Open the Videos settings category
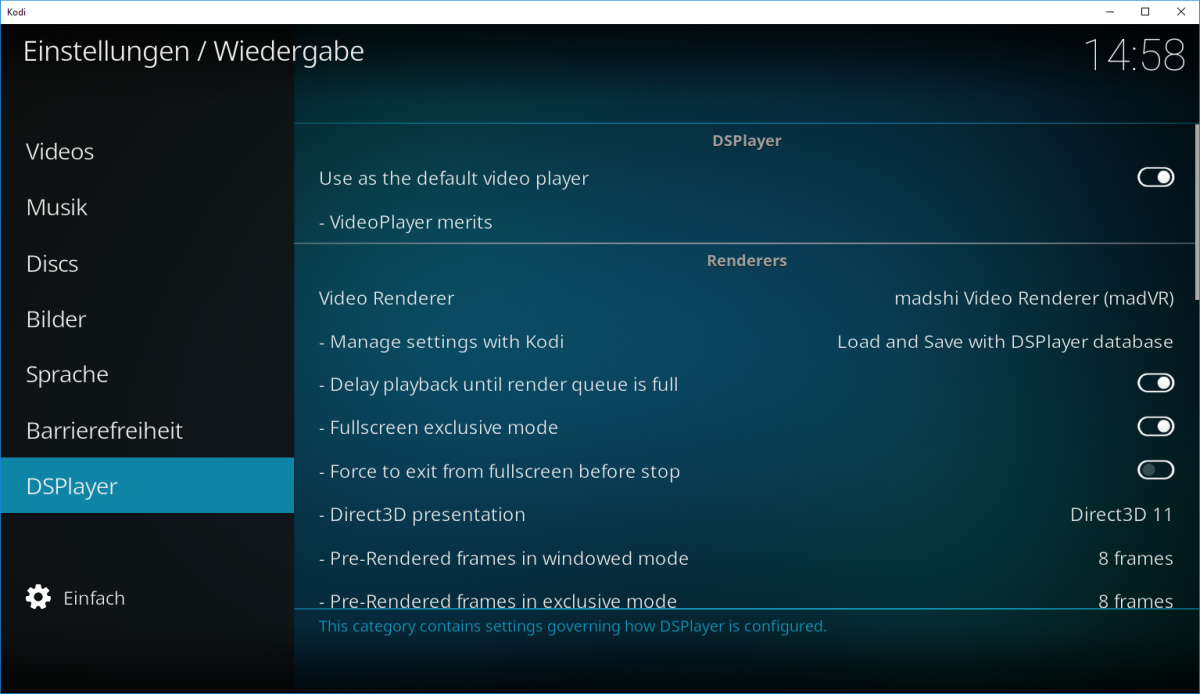 click(x=147, y=152)
